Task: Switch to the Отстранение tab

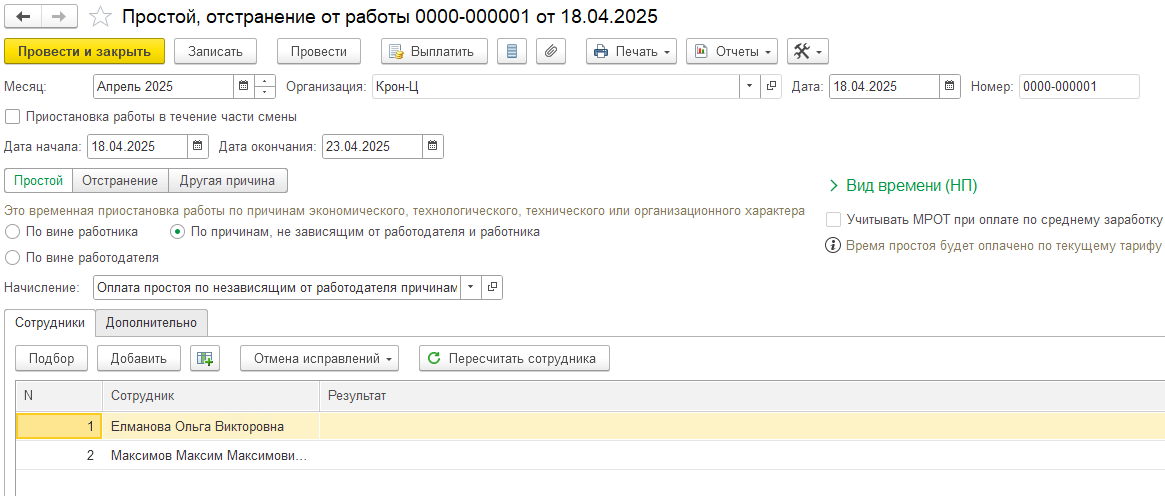Action: click(x=120, y=180)
